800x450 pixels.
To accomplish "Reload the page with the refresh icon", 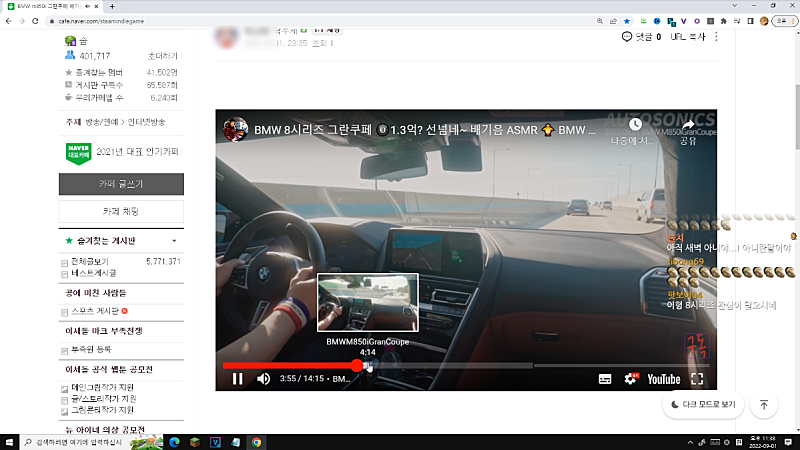I will pyautogui.click(x=35, y=21).
